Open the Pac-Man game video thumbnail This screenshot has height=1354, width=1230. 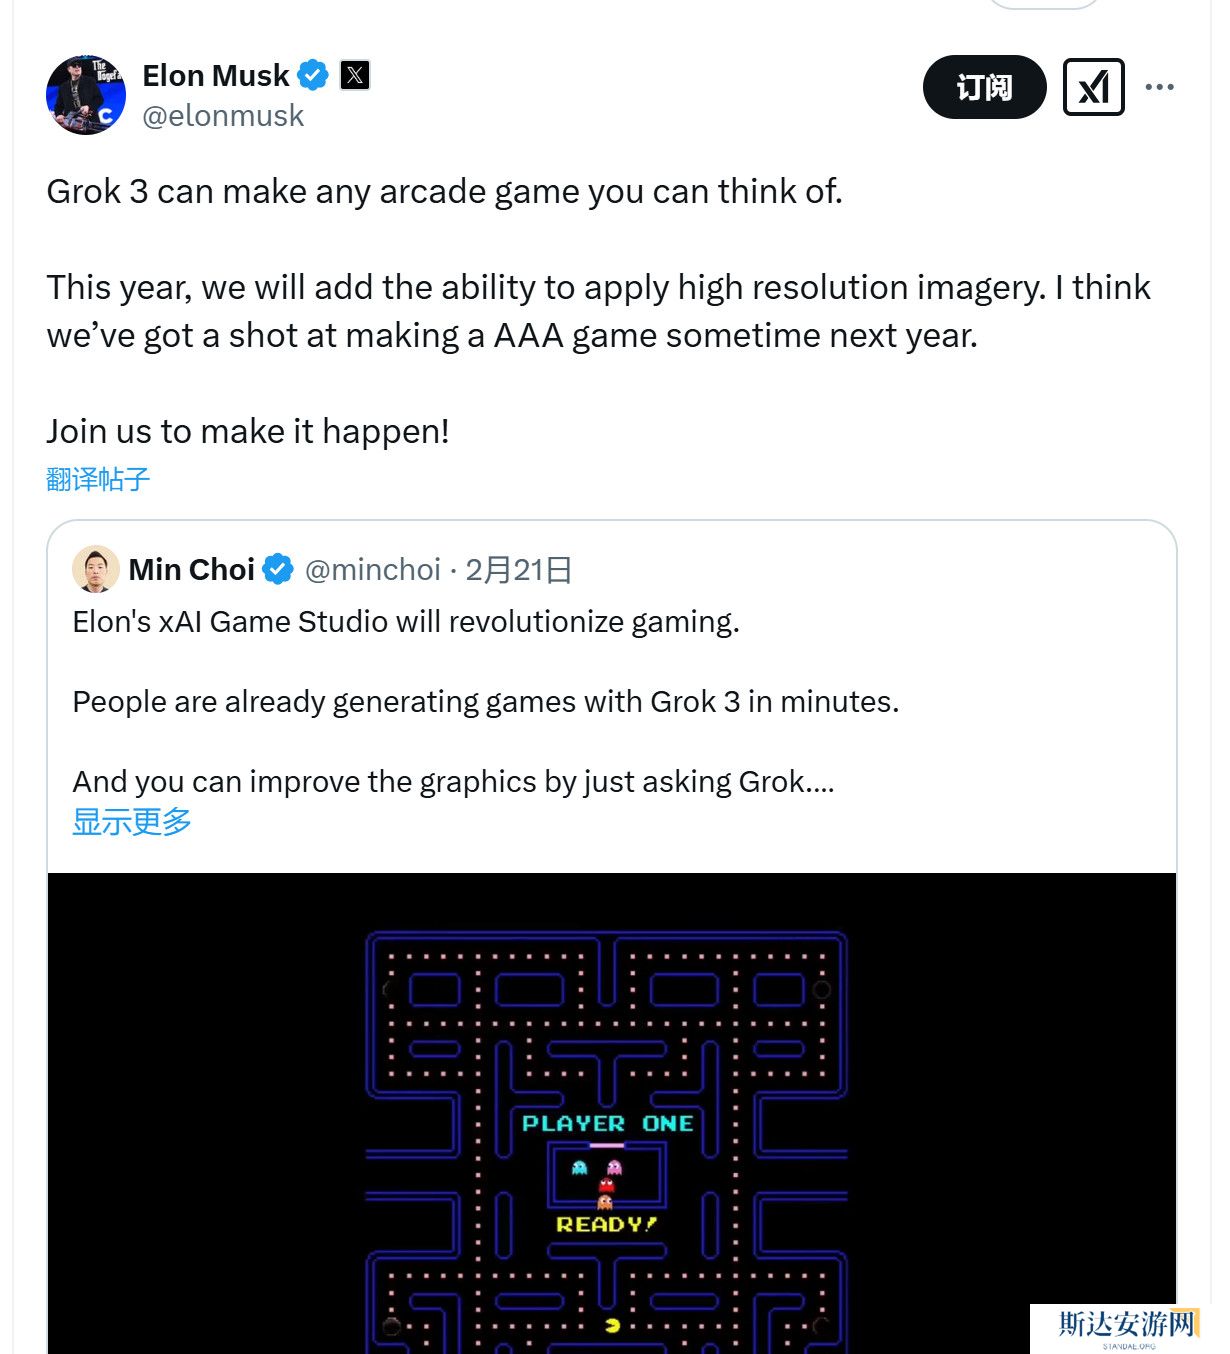[x=611, y=1110]
